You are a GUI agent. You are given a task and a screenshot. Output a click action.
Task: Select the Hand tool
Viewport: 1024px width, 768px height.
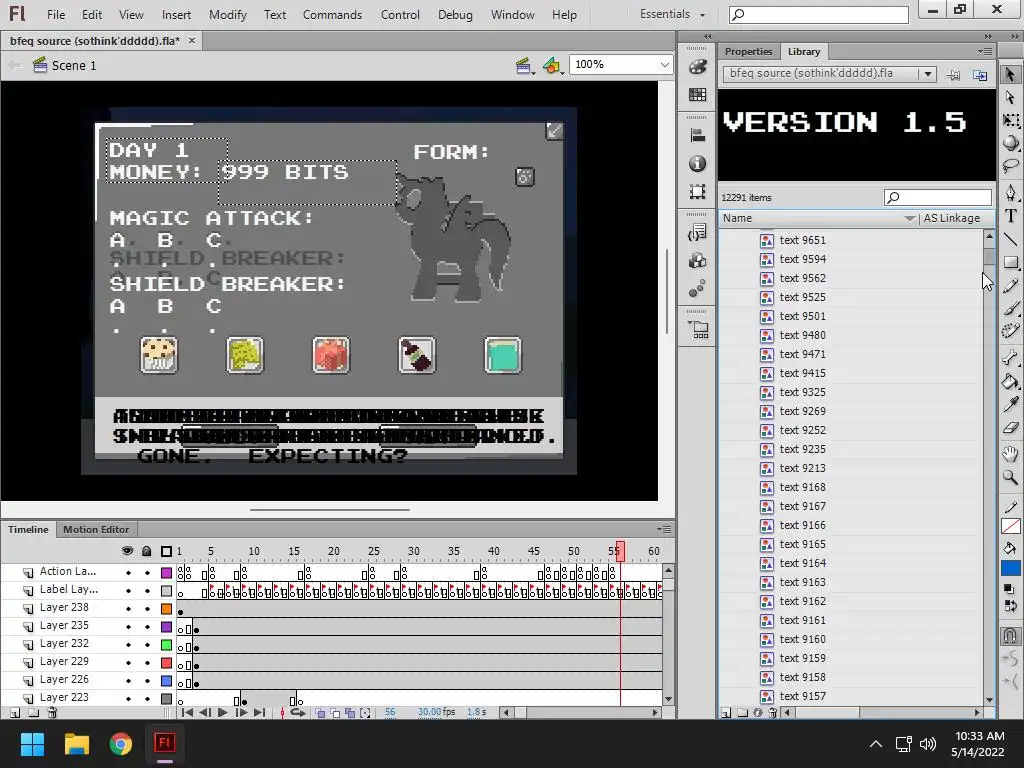1010,454
